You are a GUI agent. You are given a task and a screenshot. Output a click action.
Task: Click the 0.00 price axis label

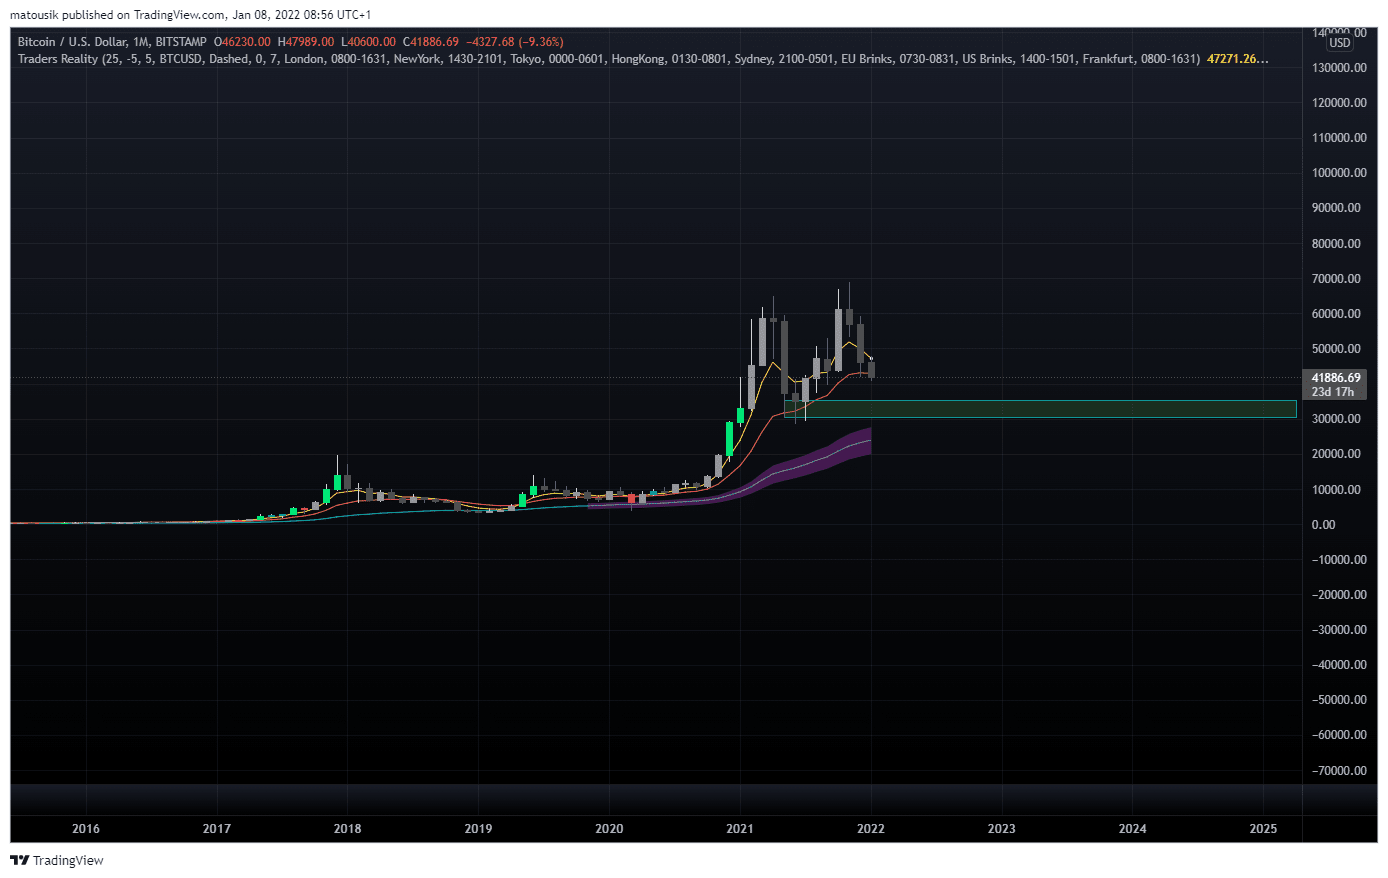tap(1323, 525)
